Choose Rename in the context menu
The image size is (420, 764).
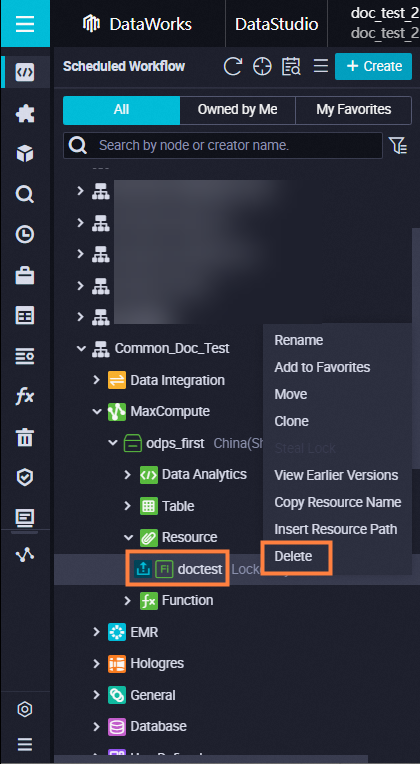coord(299,340)
